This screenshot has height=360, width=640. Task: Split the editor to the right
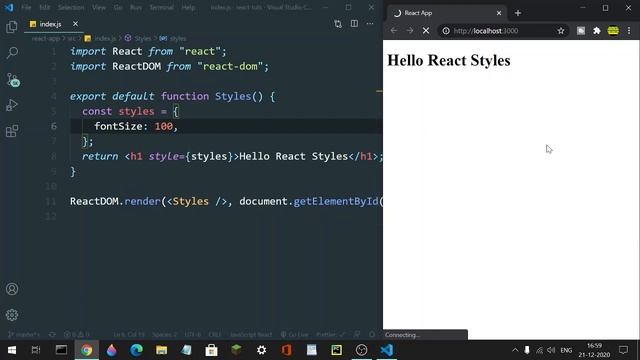tap(354, 24)
